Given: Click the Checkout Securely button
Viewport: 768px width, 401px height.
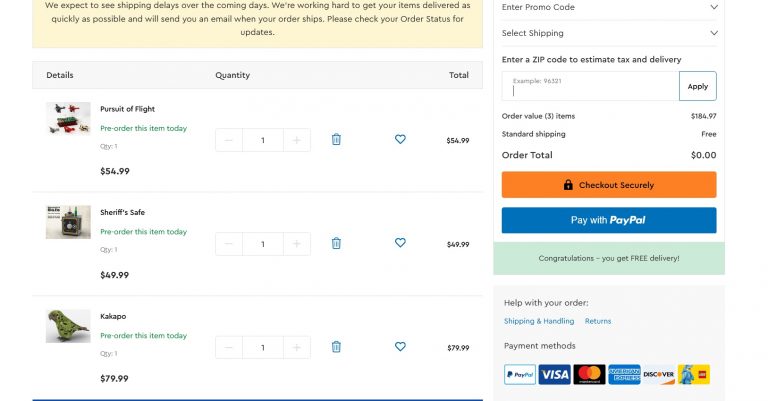Looking at the screenshot, I should click(609, 185).
